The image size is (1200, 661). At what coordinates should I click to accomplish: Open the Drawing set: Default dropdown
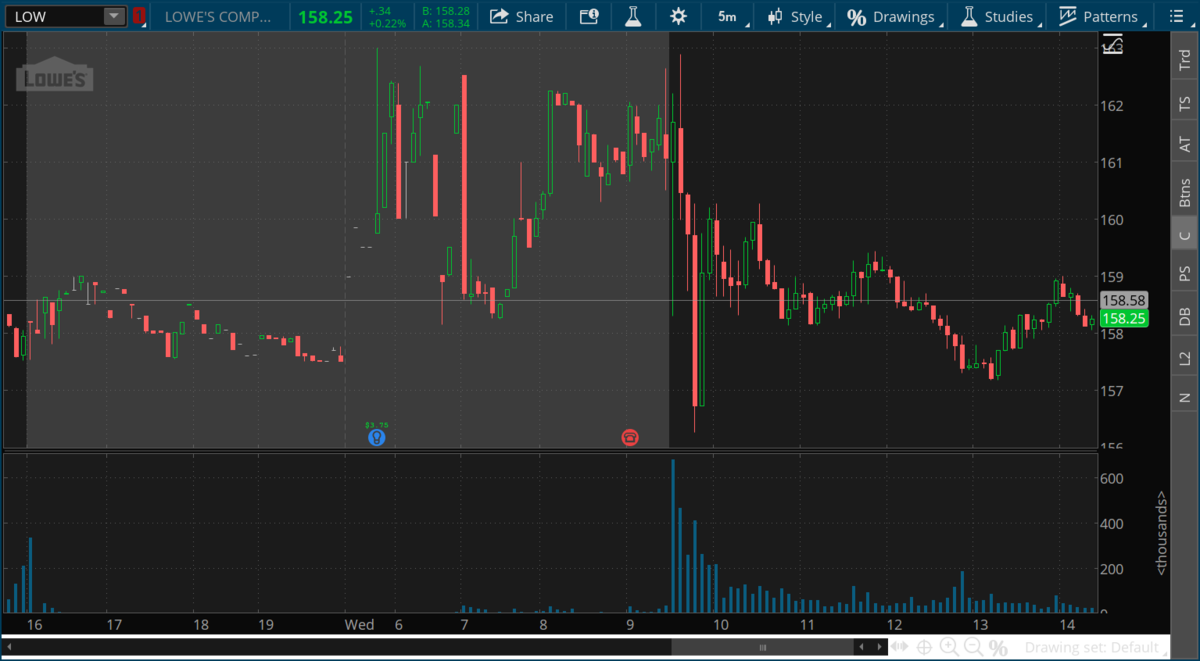(1095, 648)
